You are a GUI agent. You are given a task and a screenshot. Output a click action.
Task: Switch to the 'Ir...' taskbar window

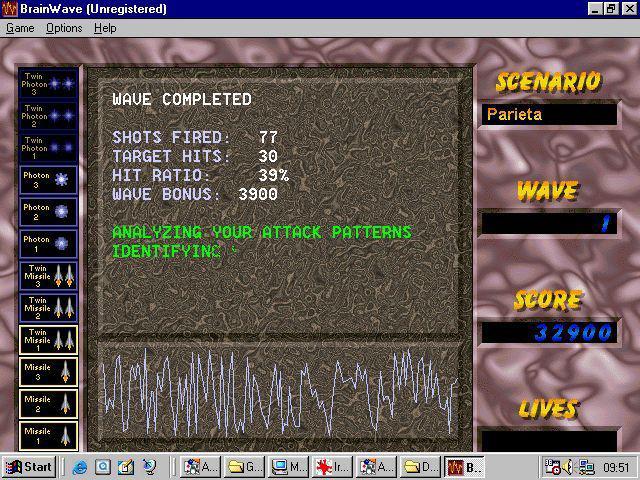click(x=333, y=467)
